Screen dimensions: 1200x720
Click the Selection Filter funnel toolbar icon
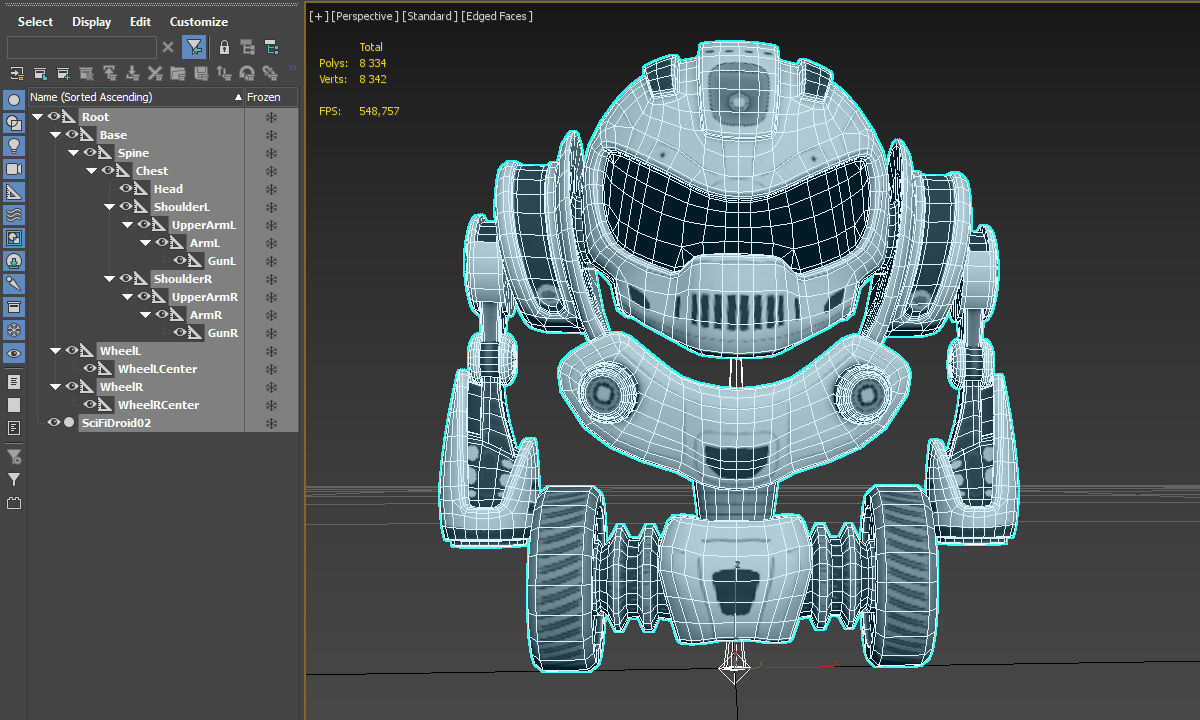pos(194,47)
